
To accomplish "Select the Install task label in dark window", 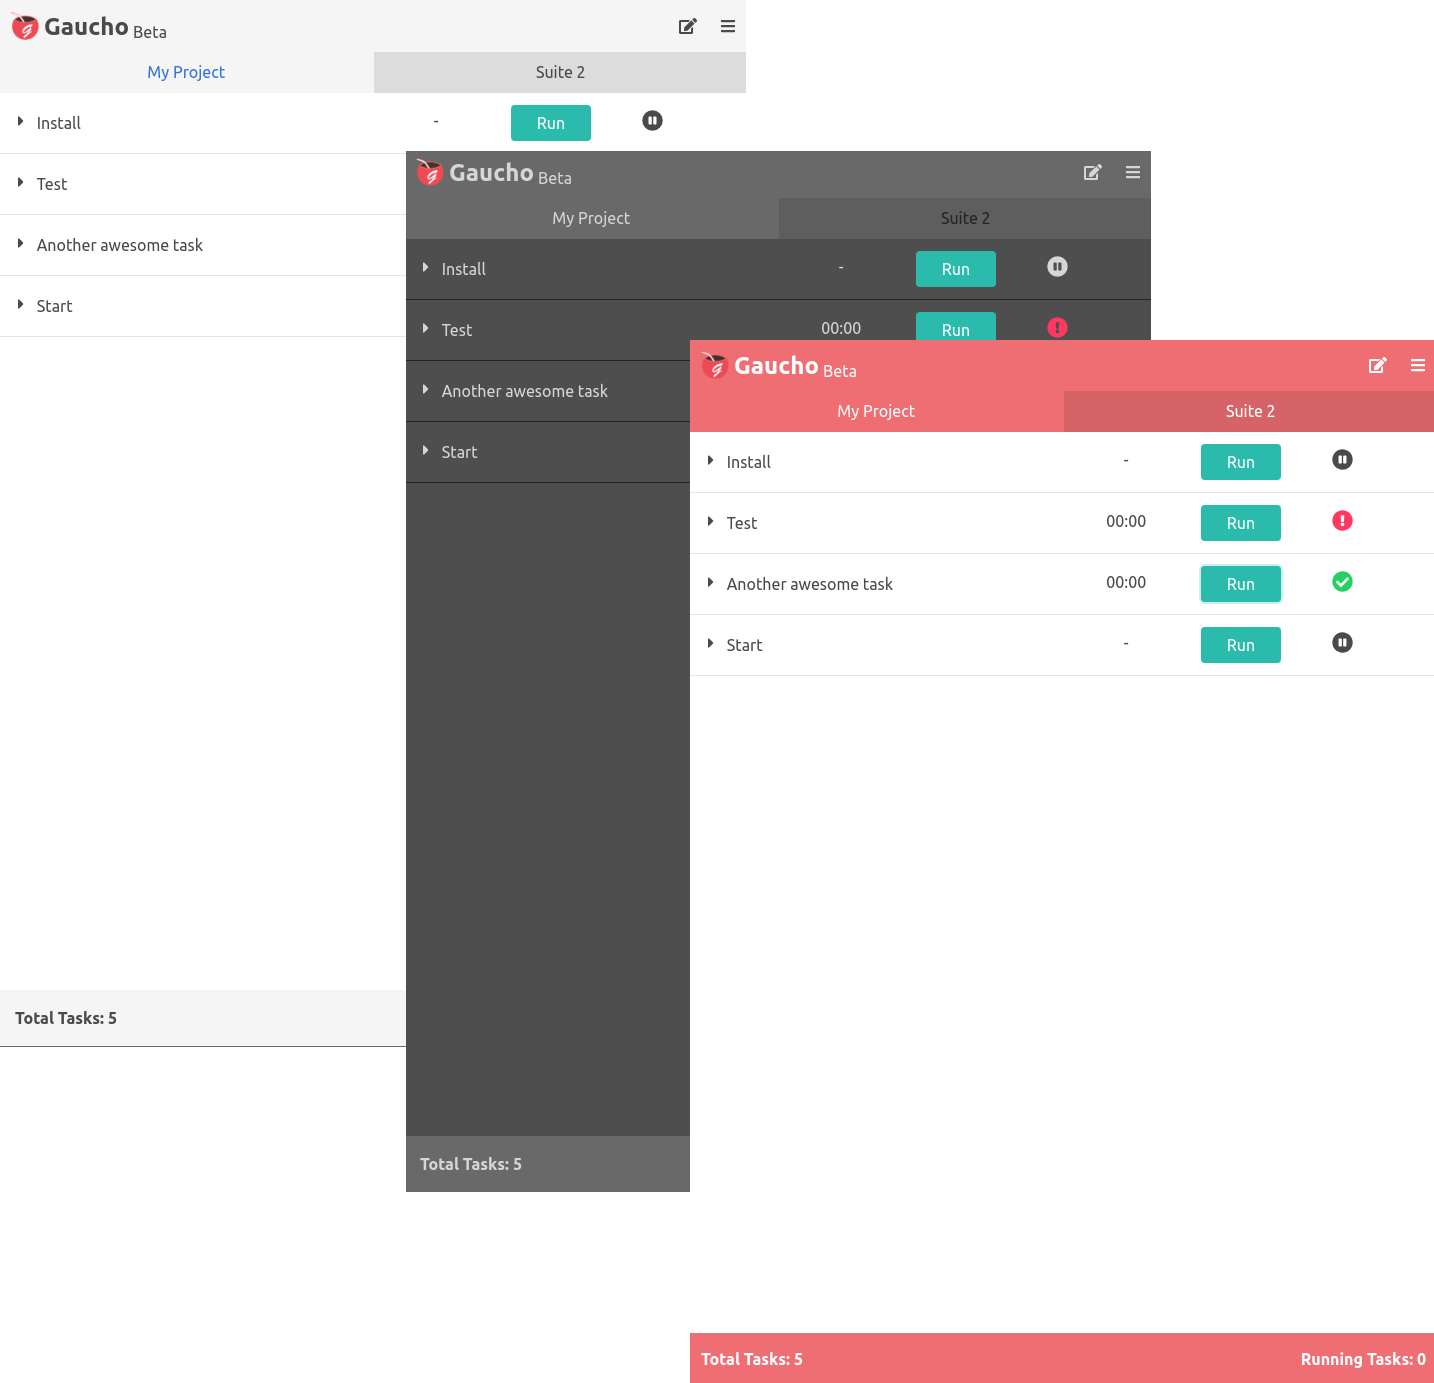I will (464, 269).
